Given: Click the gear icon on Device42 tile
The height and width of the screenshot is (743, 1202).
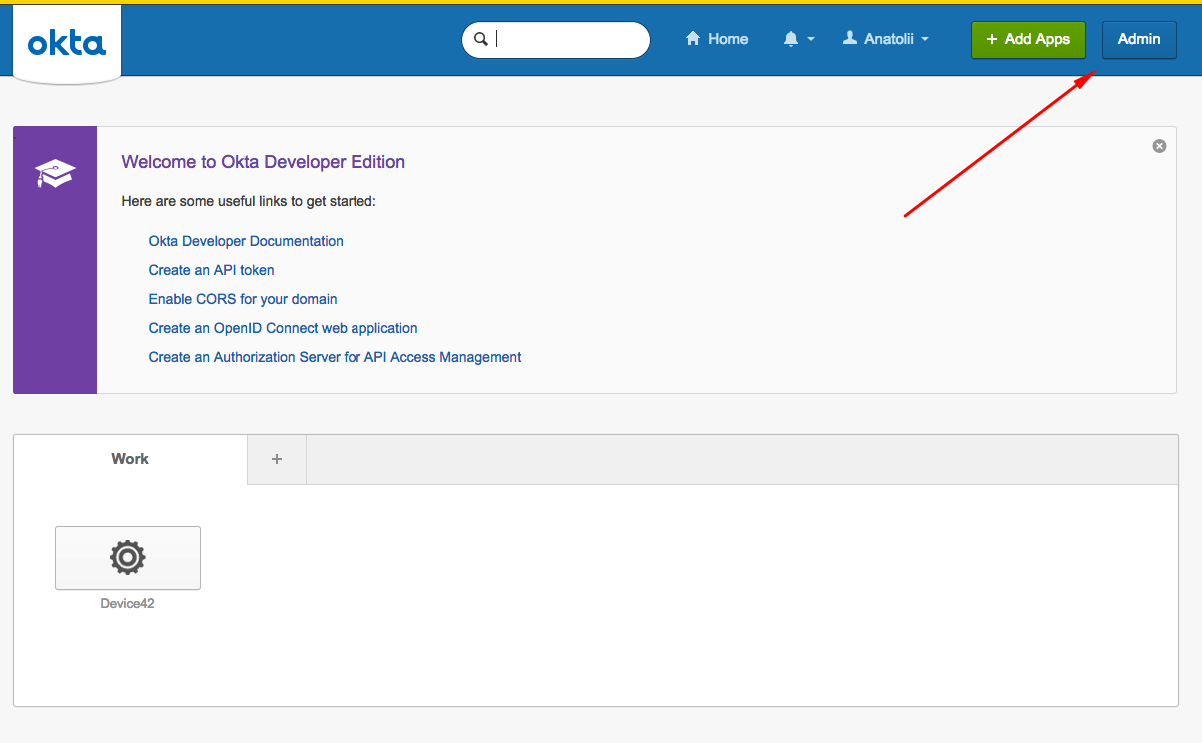Looking at the screenshot, I should click(x=127, y=558).
